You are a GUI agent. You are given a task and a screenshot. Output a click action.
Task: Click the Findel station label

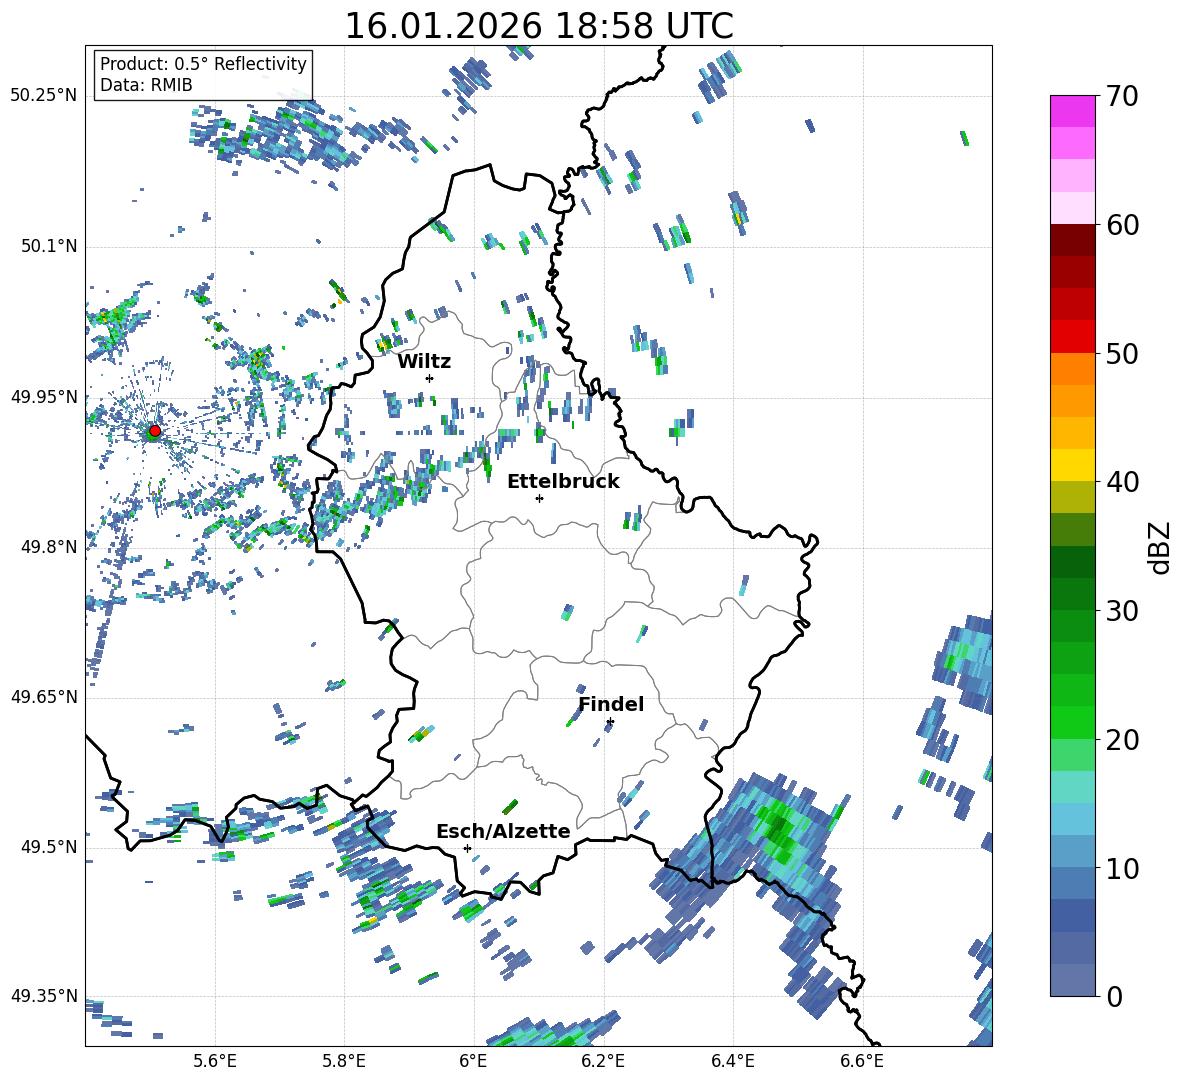click(611, 704)
